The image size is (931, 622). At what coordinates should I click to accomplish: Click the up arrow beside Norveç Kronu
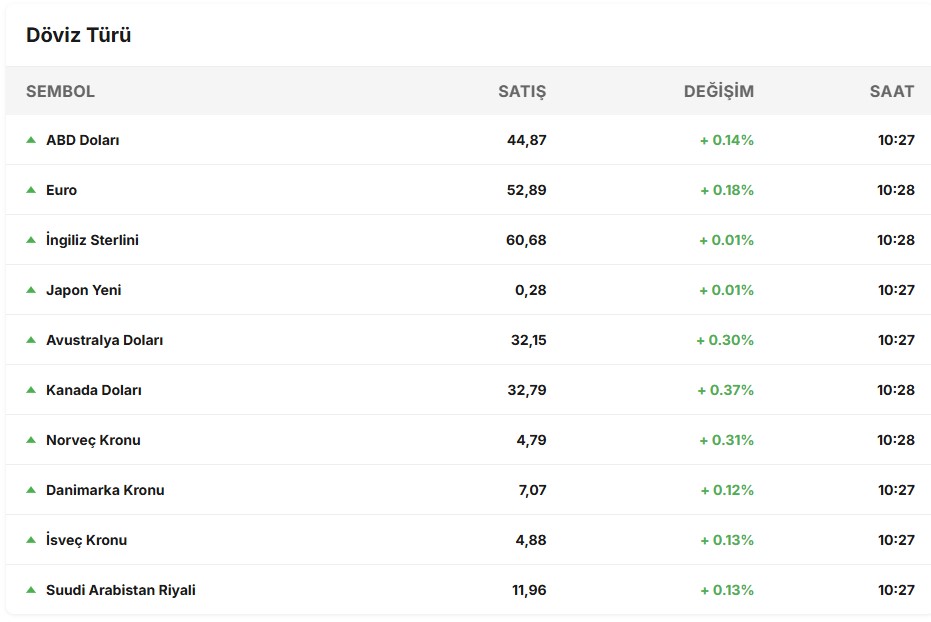point(31,440)
